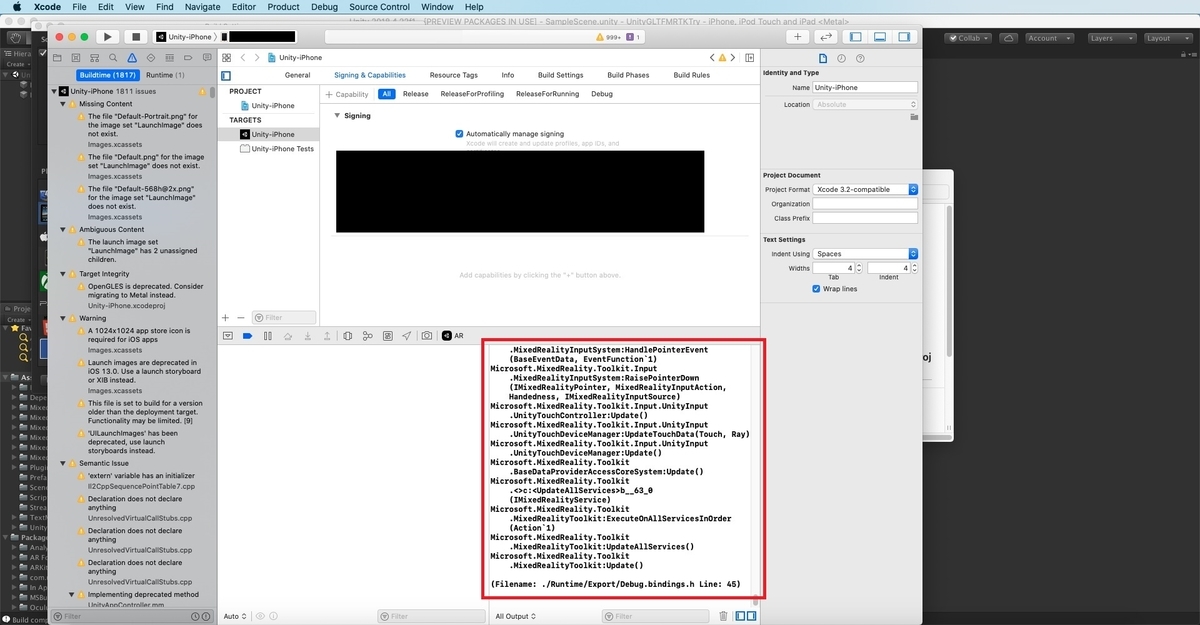Toggle the Collab checkbox in Unity window
The width and height of the screenshot is (1200, 625).
click(953, 38)
